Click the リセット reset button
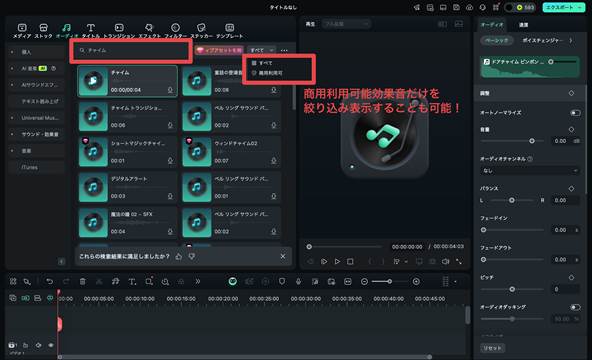Screen dimensions: 592x360 493,348
